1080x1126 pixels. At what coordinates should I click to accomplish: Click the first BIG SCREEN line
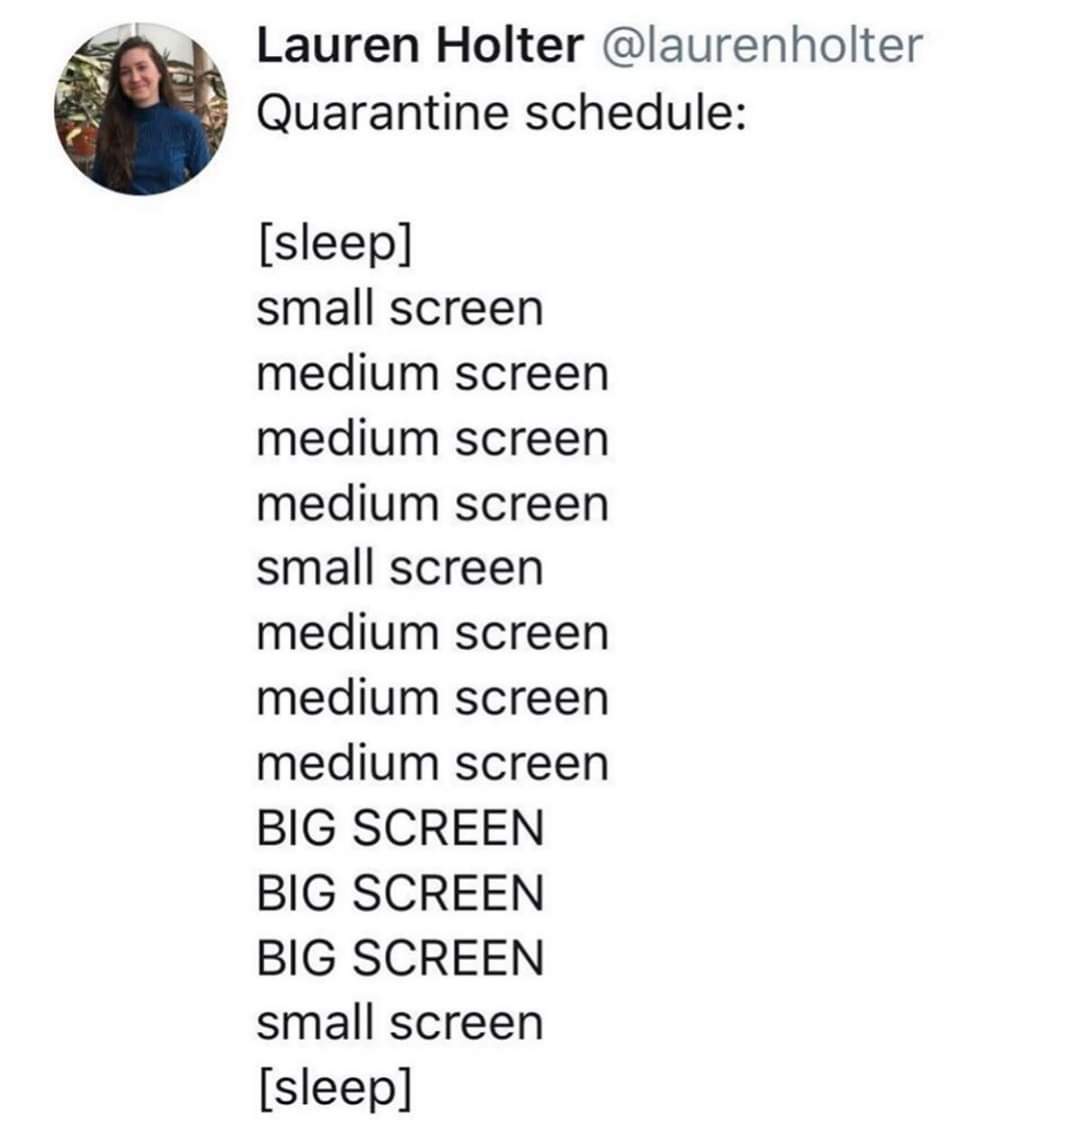tap(400, 828)
